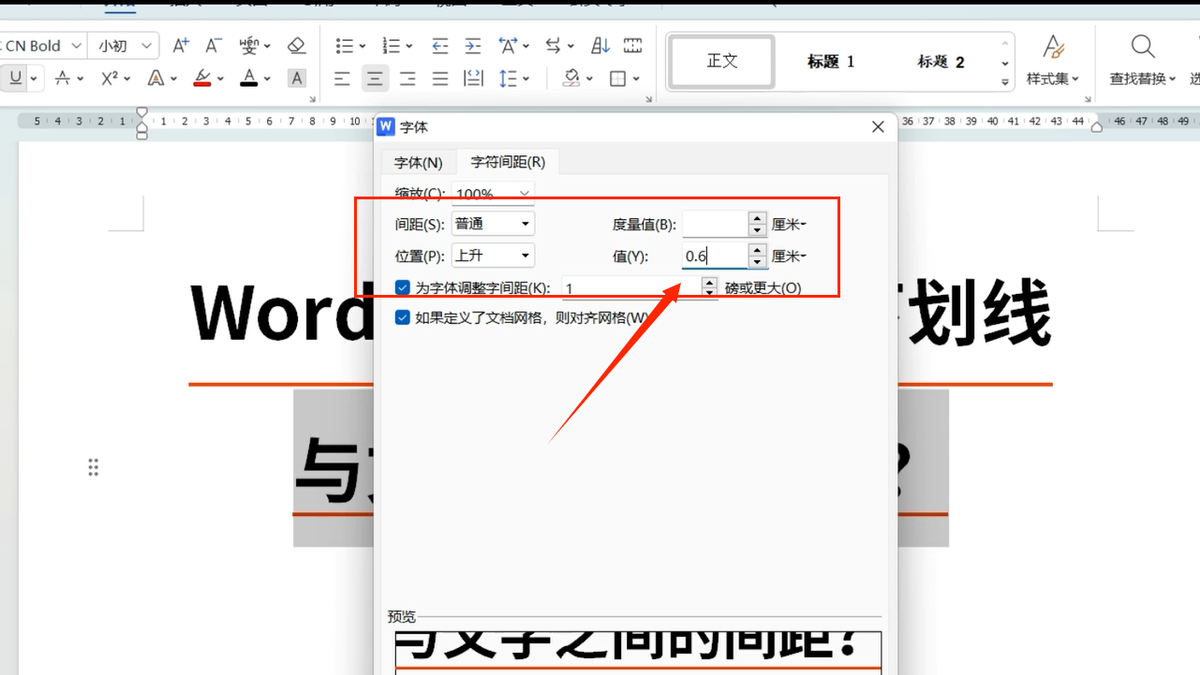Justify the paragraph text
1200x675 pixels.
click(440, 78)
